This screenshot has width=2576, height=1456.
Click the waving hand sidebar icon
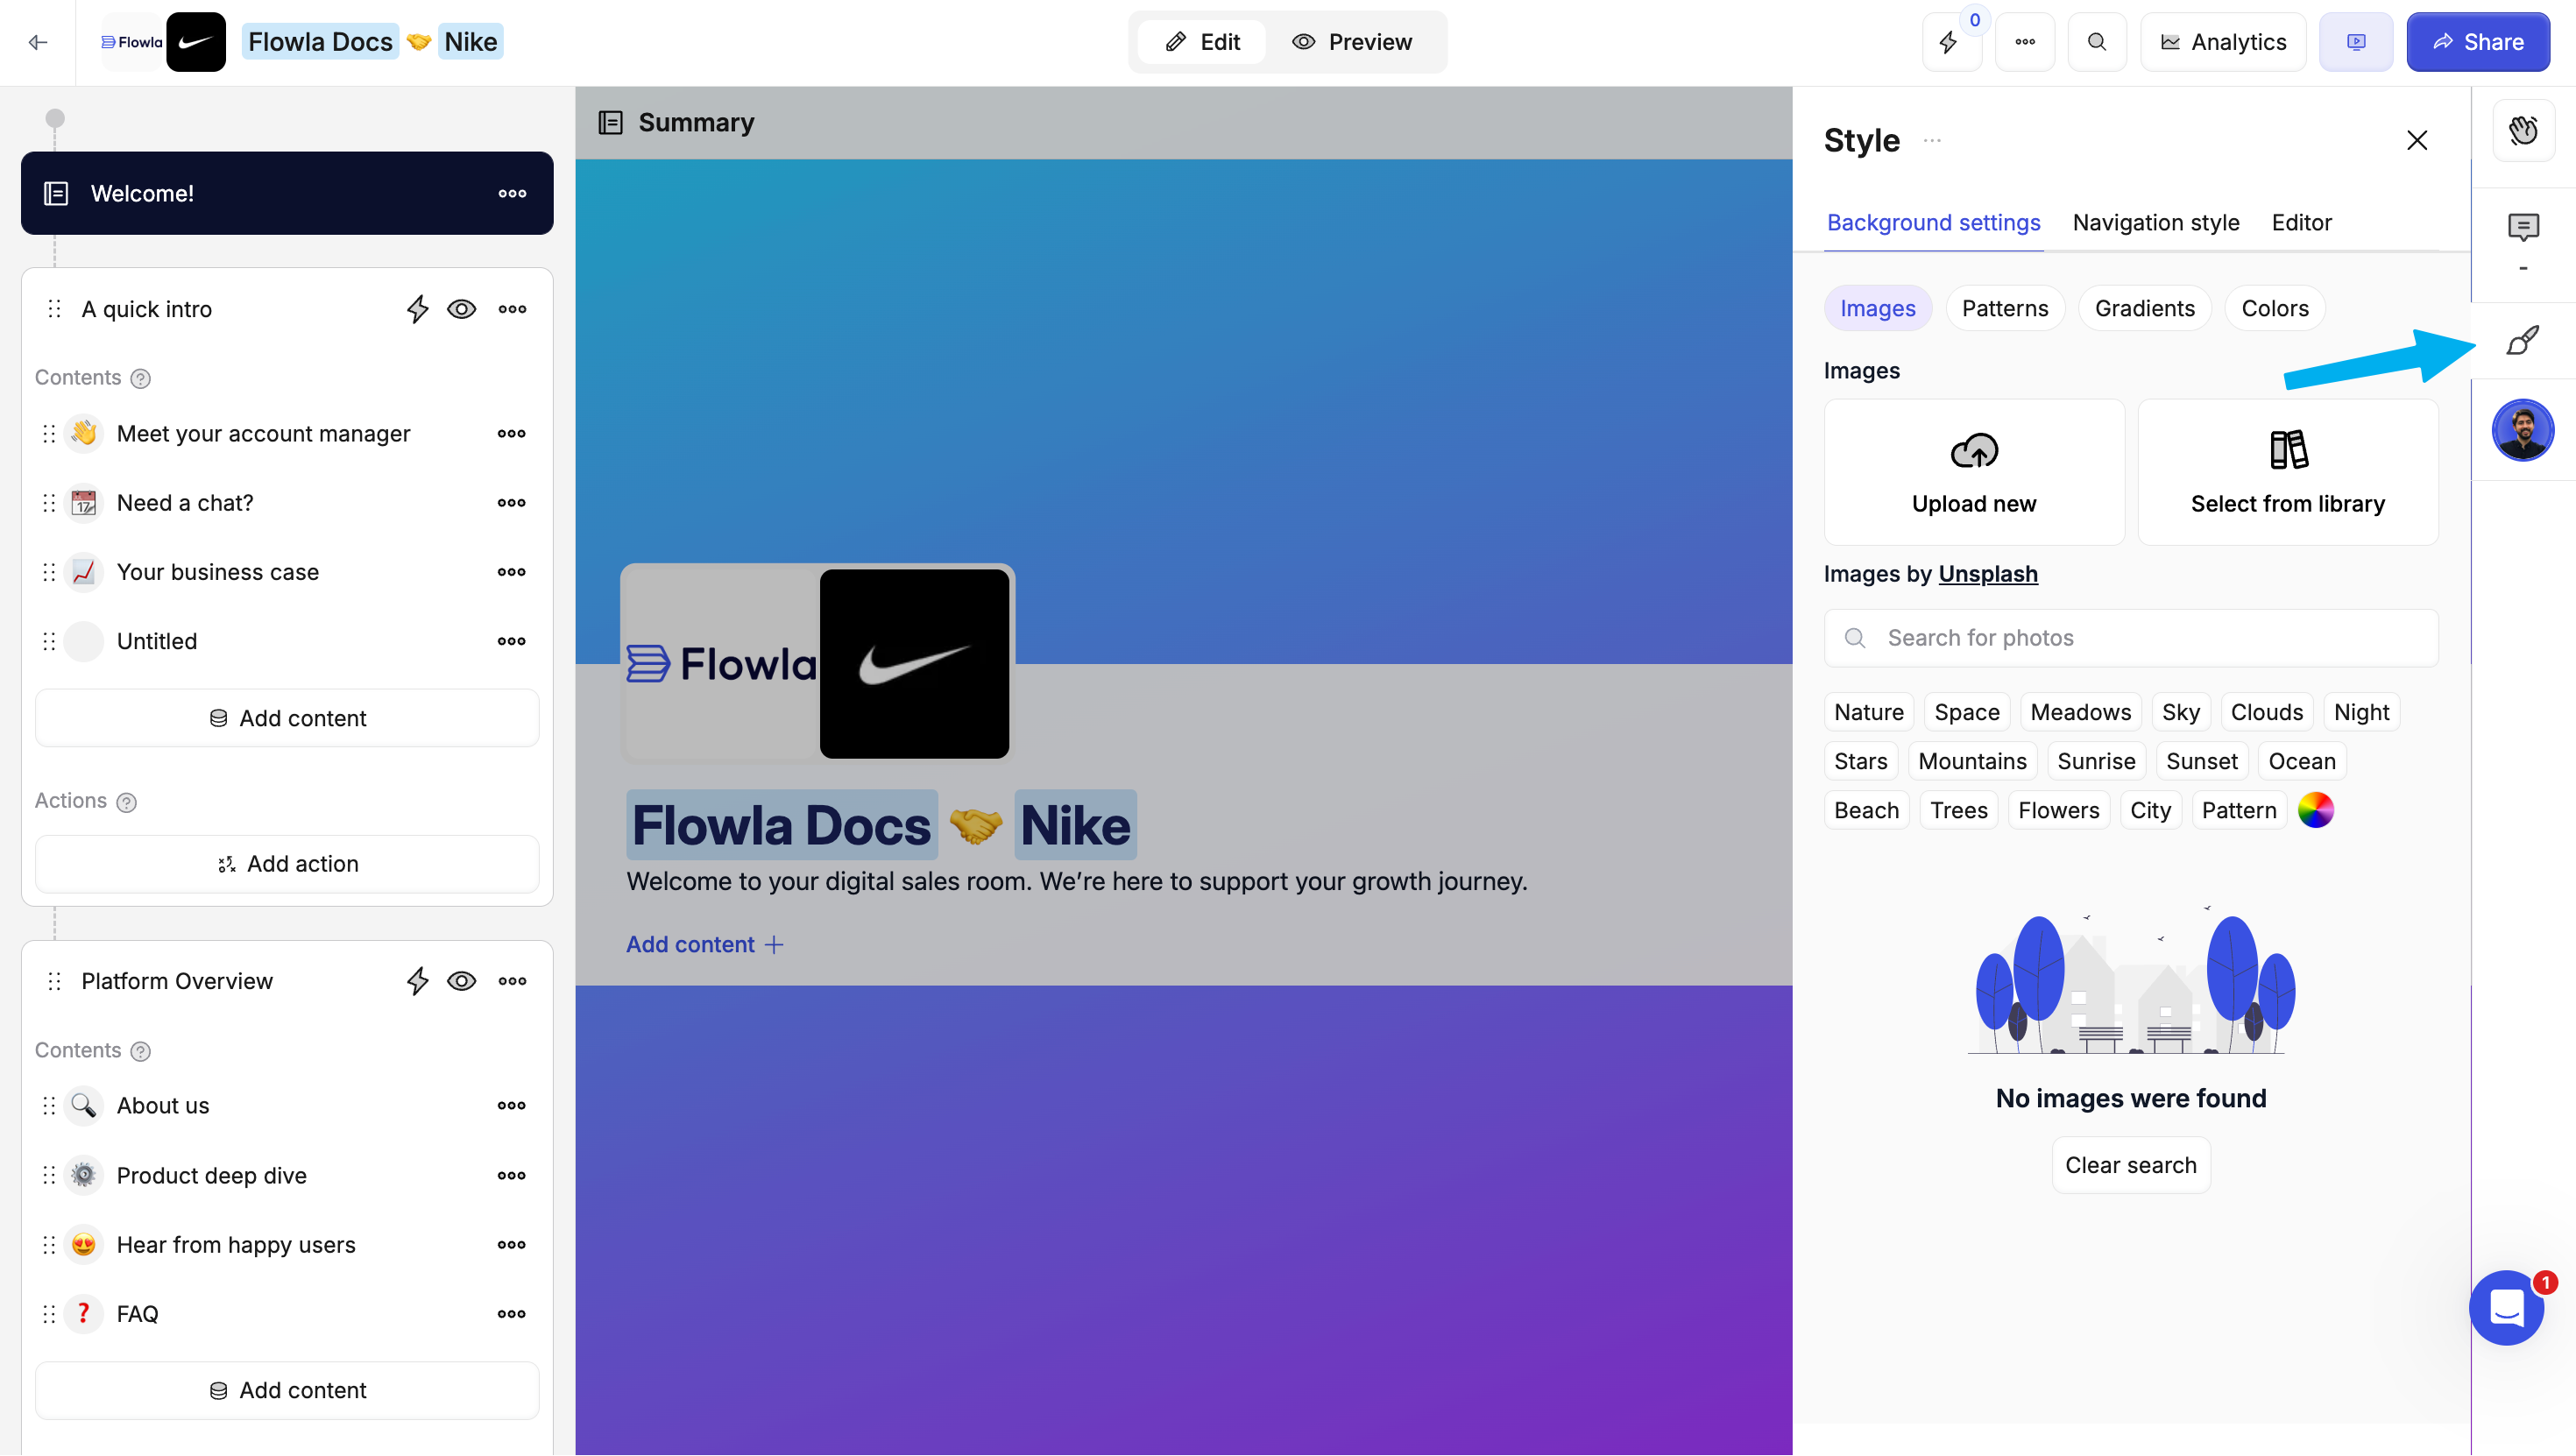2523,130
